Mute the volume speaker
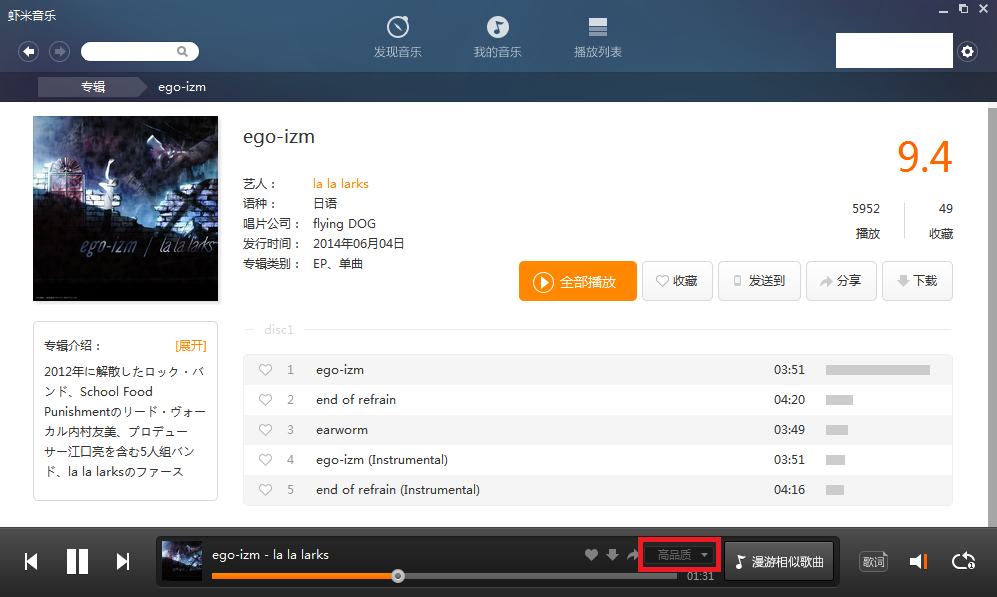The height and width of the screenshot is (597, 997). coord(919,561)
